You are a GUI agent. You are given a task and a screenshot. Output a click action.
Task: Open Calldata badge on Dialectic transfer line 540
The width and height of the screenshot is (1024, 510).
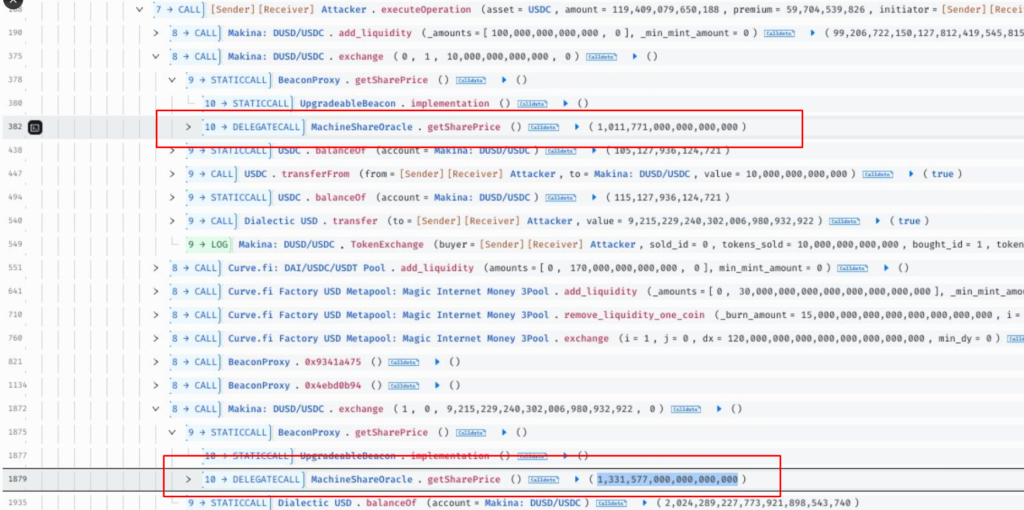click(844, 221)
